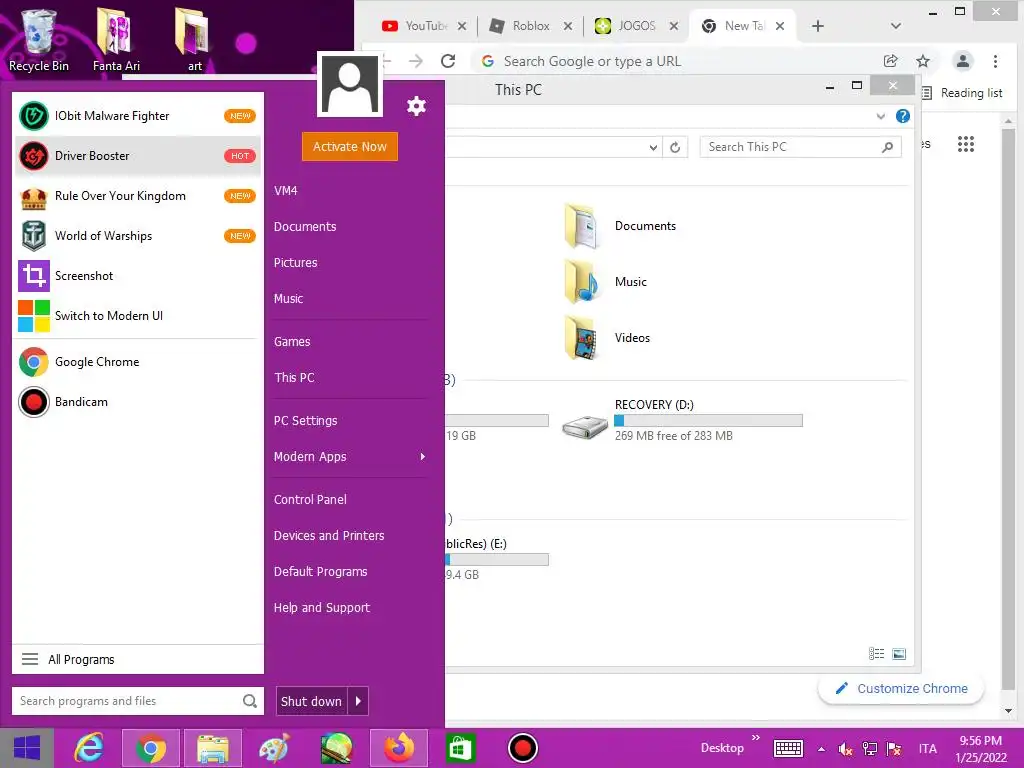
Task: Click Bandicam record icon on taskbar
Action: (522, 748)
